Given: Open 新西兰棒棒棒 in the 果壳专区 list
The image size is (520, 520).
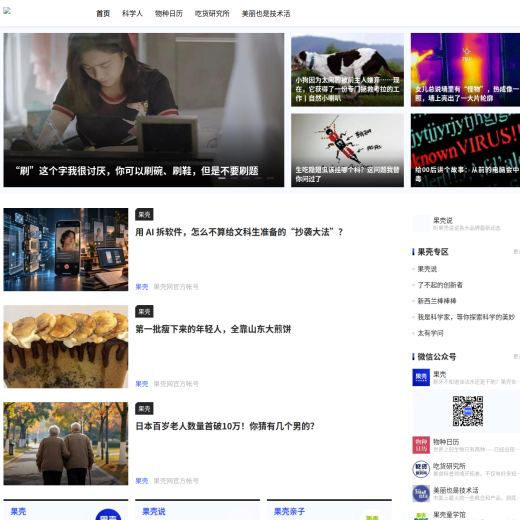Looking at the screenshot, I should pos(437,301).
